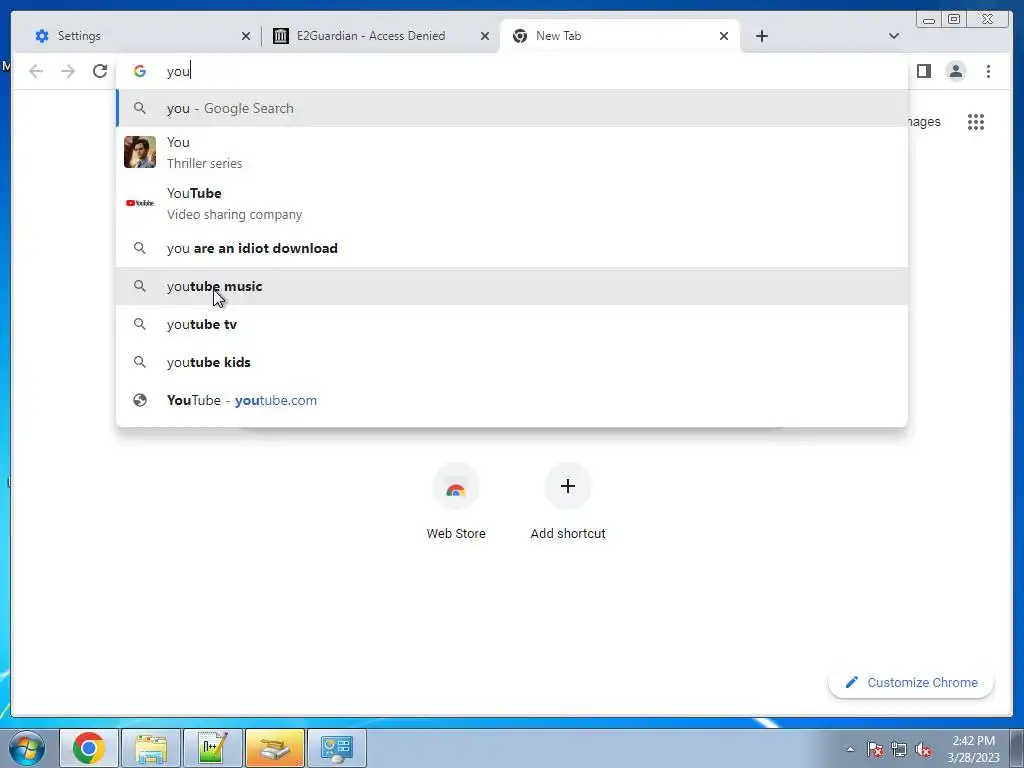This screenshot has height=768, width=1024.
Task: Open the profile avatar menu
Action: pos(955,71)
